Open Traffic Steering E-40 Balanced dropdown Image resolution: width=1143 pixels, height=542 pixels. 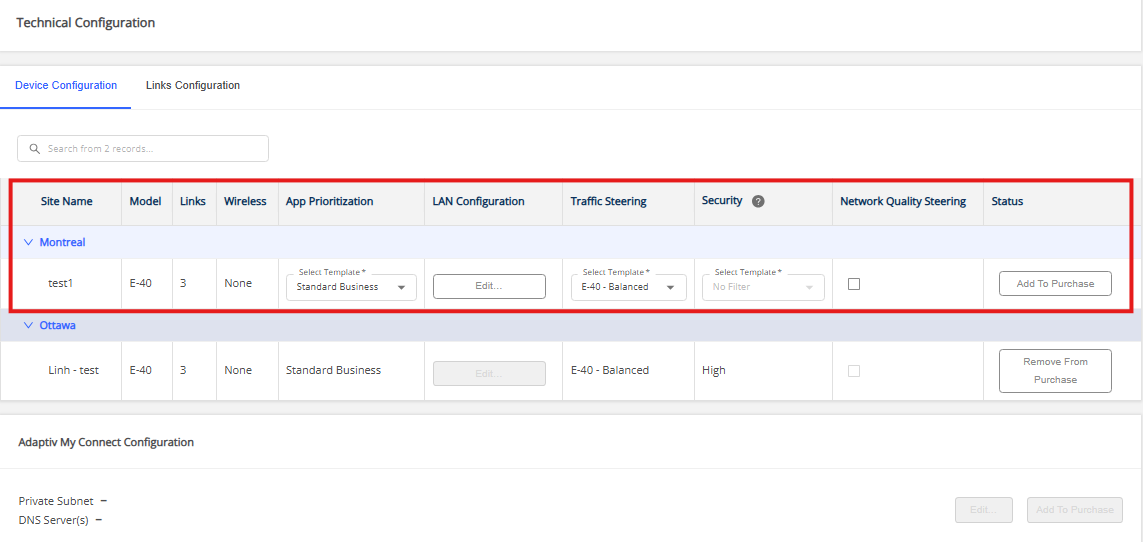click(x=628, y=287)
